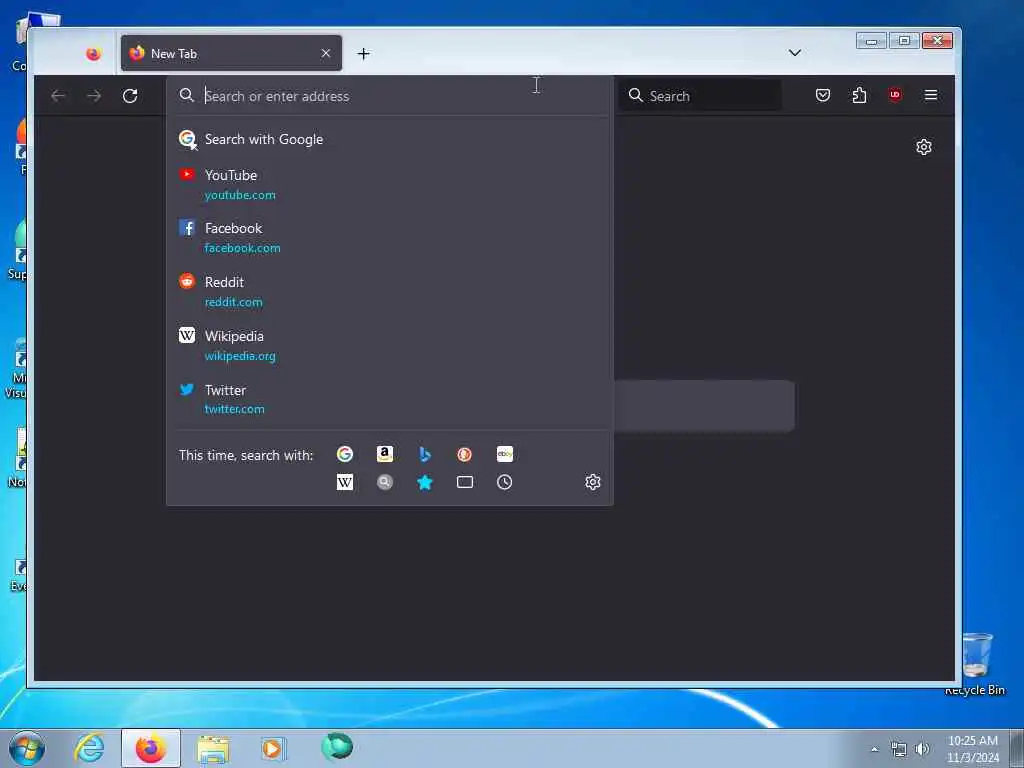Open the Twitter suggestion

tap(390, 399)
